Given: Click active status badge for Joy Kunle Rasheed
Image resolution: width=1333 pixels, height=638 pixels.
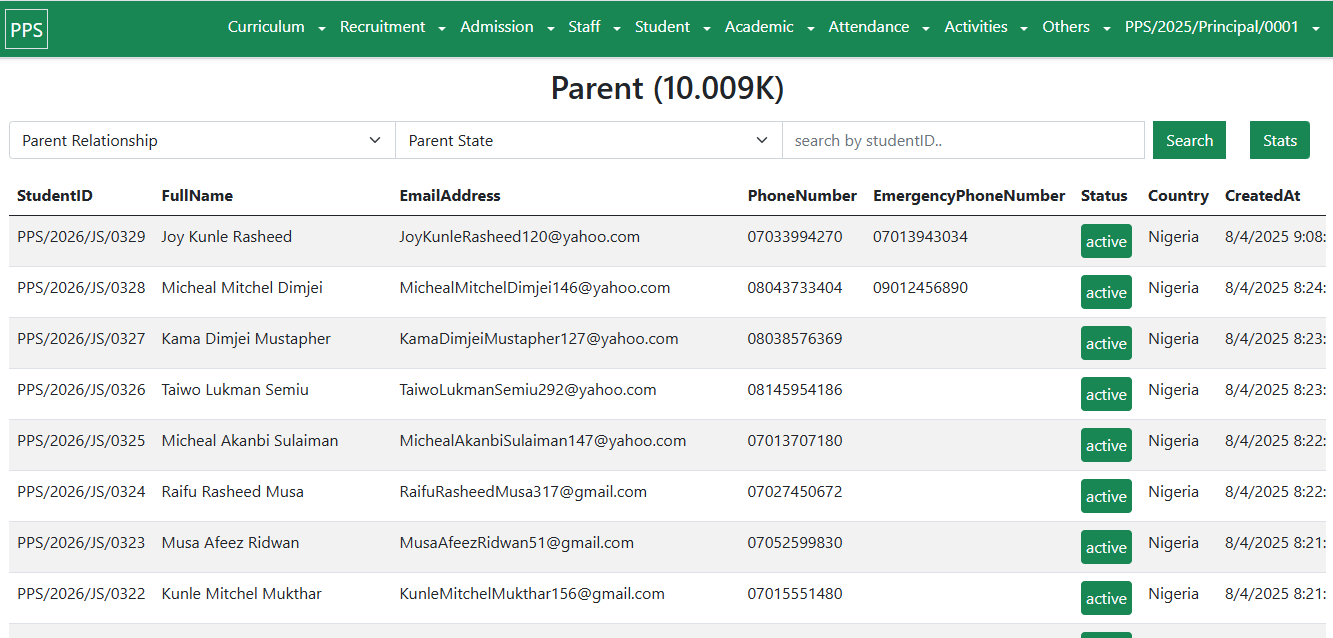Looking at the screenshot, I should pyautogui.click(x=1106, y=242).
